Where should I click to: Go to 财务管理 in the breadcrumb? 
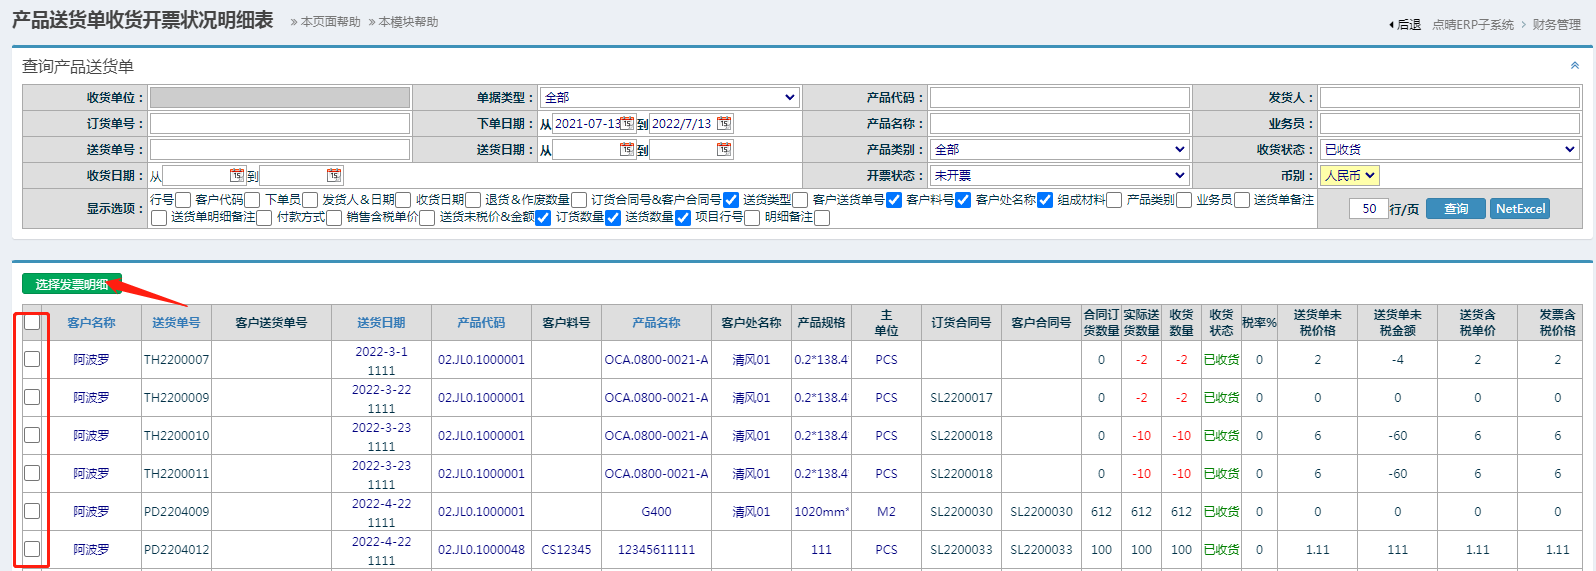click(x=1556, y=24)
